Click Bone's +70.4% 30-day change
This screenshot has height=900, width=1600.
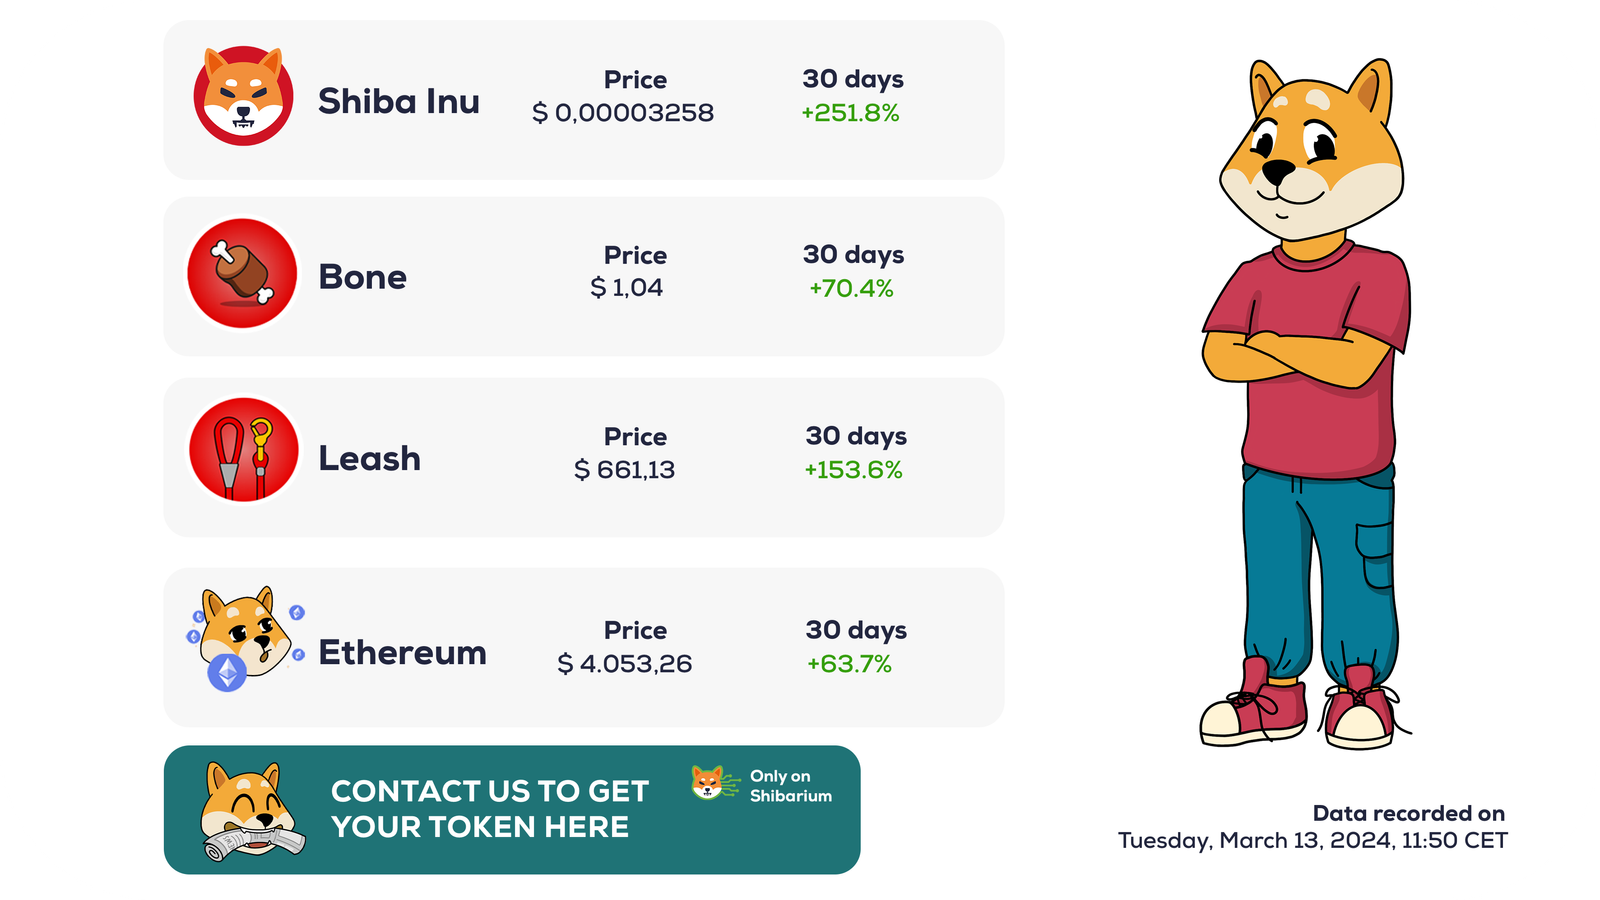pyautogui.click(x=851, y=289)
